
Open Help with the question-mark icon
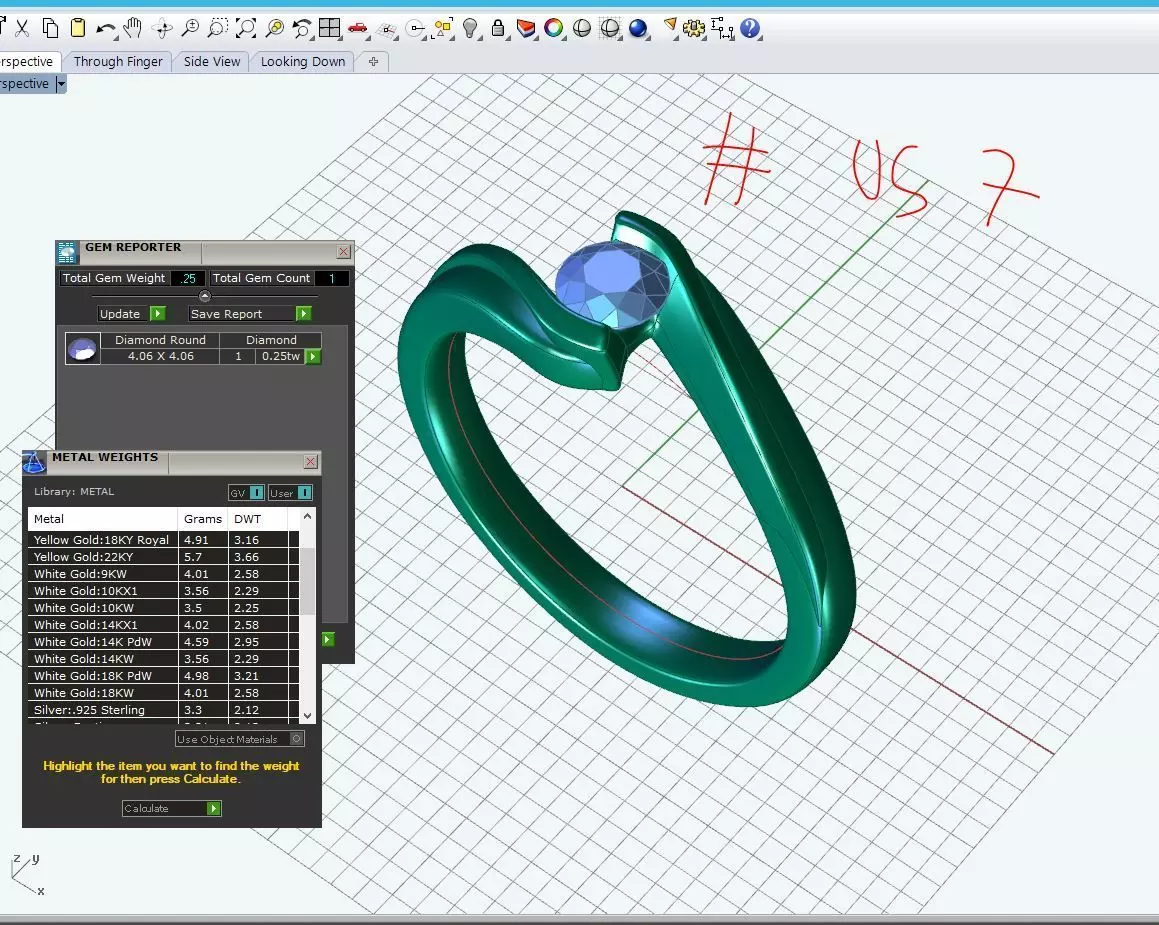(750, 28)
